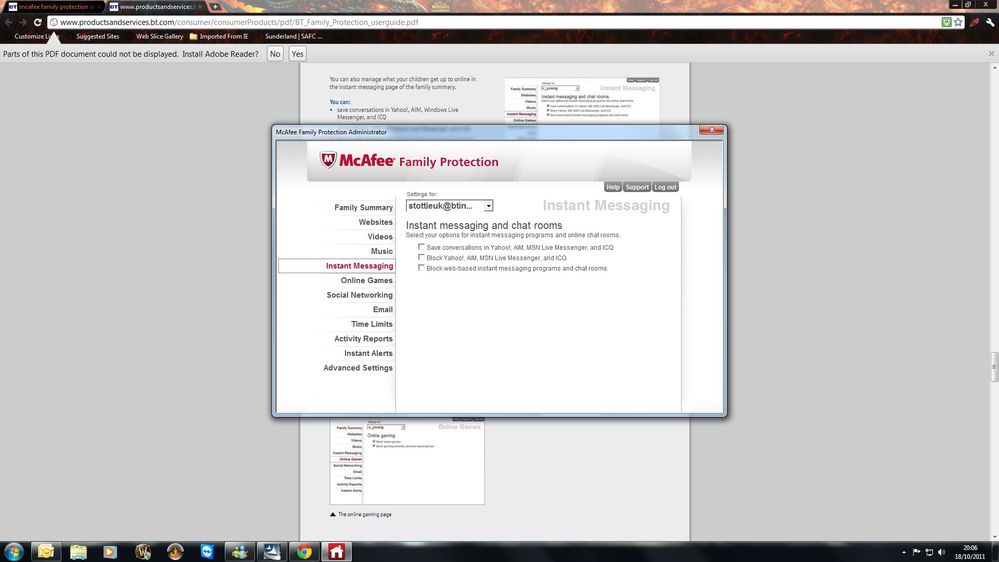
Task: Open Advanced Settings in McAfee sidebar
Action: [357, 368]
